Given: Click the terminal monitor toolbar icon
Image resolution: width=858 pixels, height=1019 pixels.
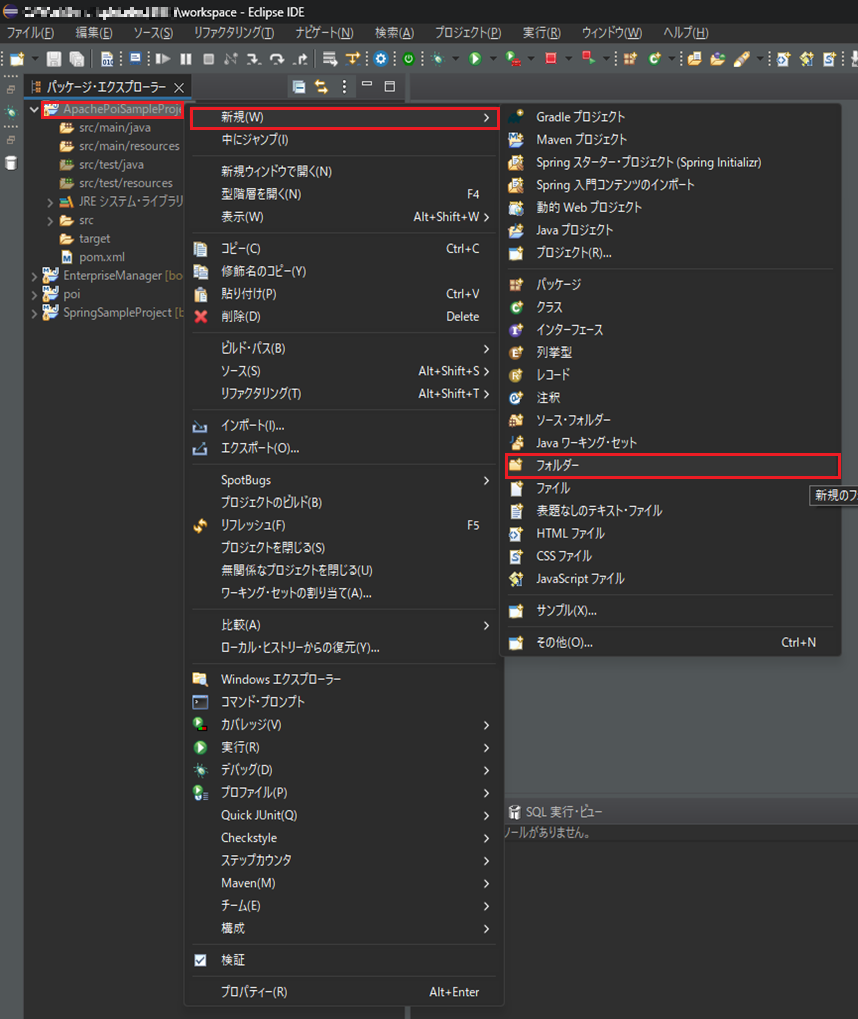Looking at the screenshot, I should point(135,59).
